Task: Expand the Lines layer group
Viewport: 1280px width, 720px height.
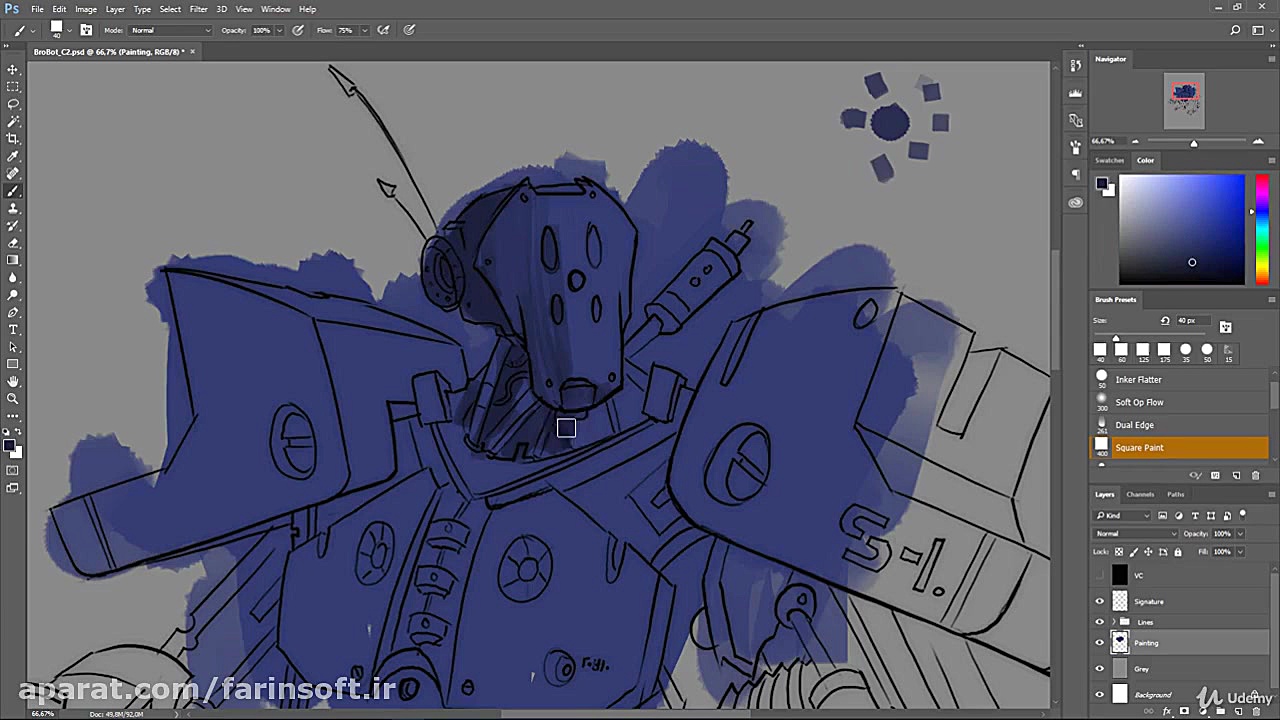Action: coord(1113,622)
